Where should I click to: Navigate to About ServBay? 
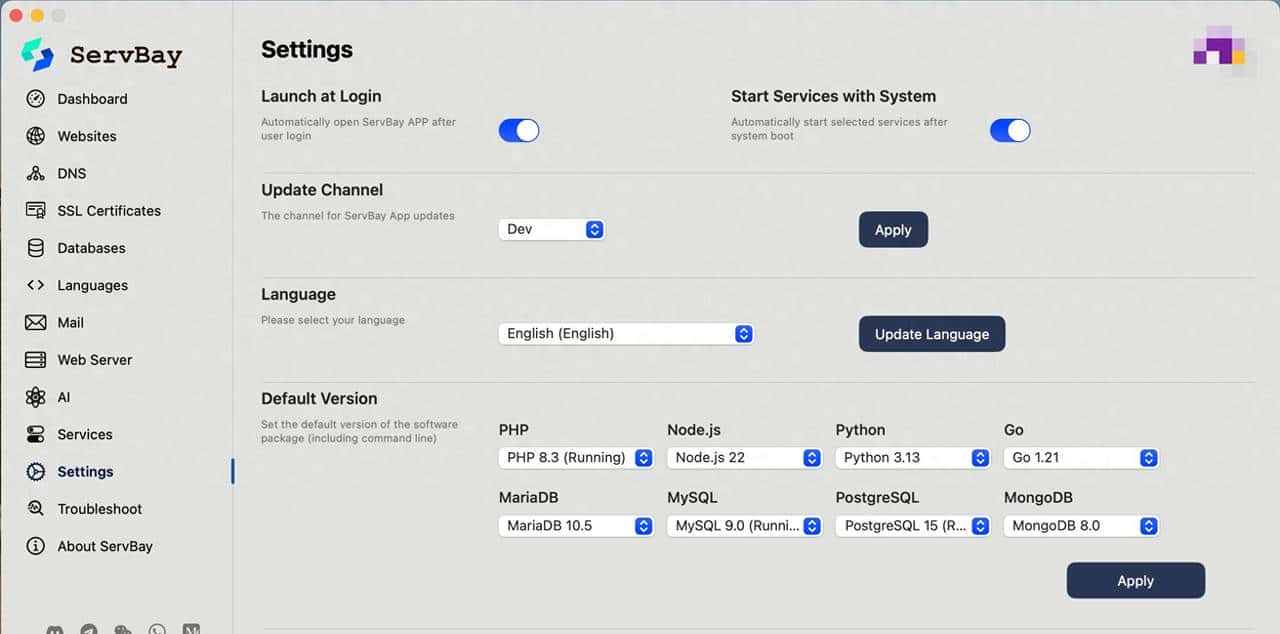click(x=104, y=546)
